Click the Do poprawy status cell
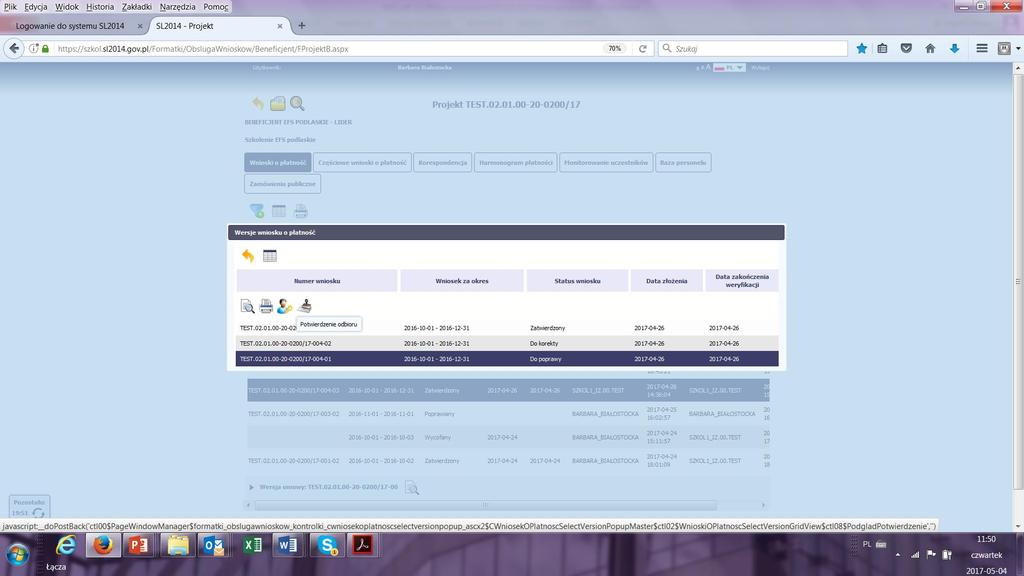 point(545,359)
